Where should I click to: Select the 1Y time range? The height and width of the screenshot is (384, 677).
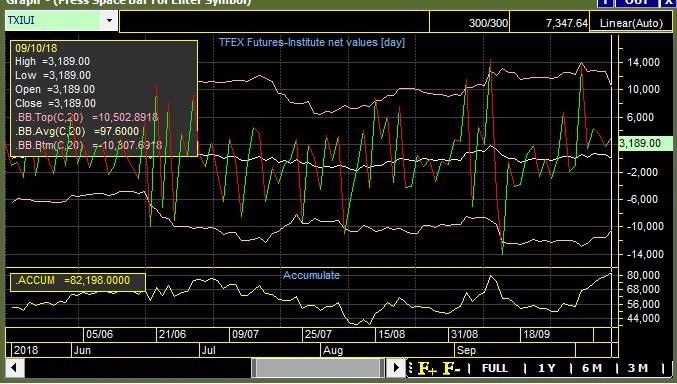546,368
